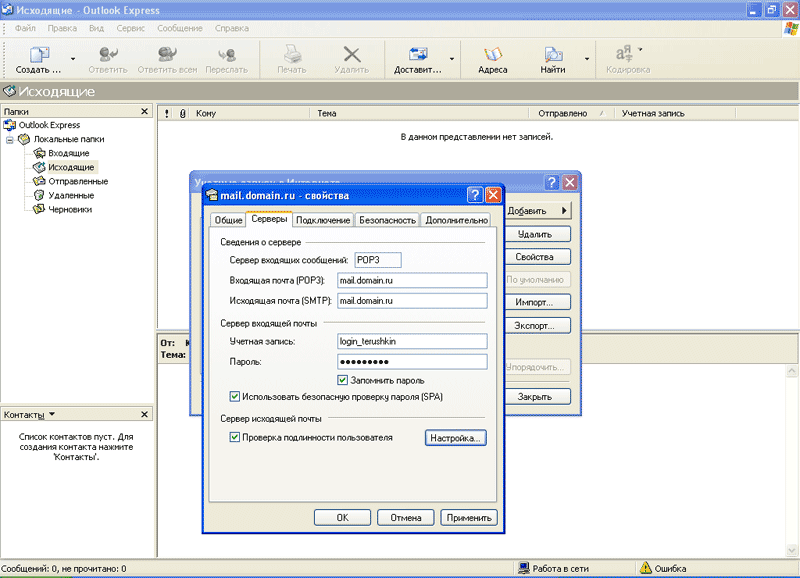
Task: Sort by the priority exclamation column
Action: pyautogui.click(x=166, y=113)
